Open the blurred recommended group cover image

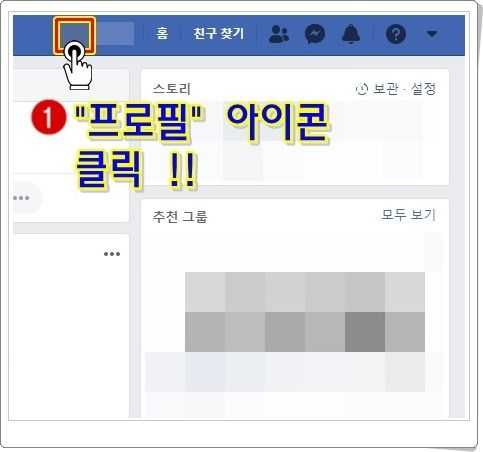(x=305, y=312)
